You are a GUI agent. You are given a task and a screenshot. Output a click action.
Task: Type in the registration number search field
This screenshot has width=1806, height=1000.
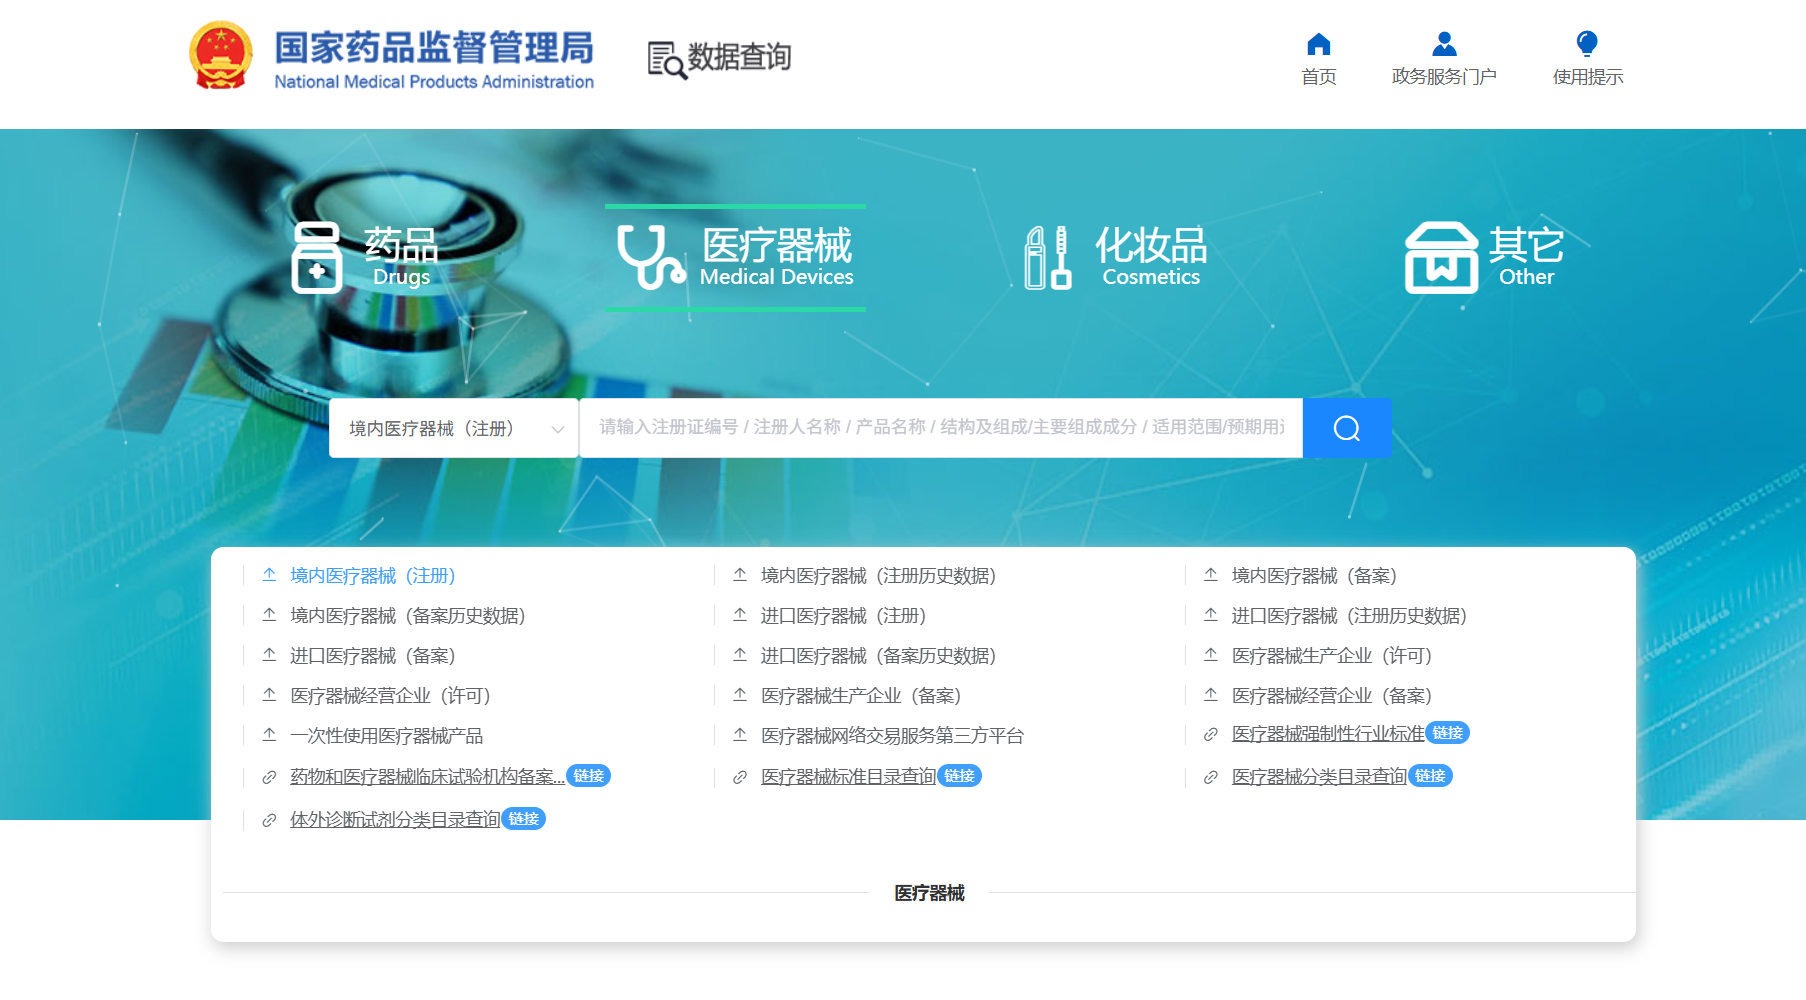click(x=940, y=428)
